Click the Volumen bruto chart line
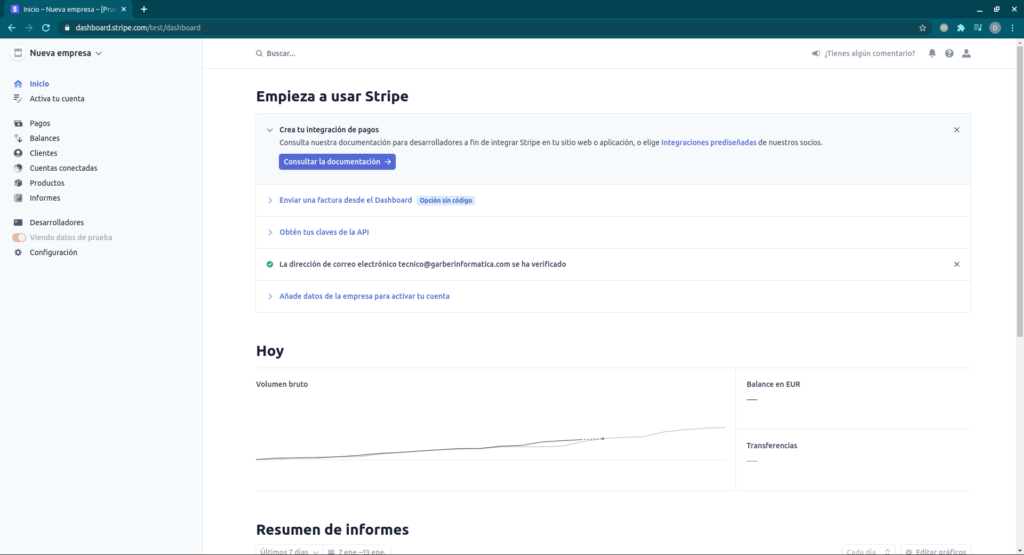The image size is (1024, 555). [x=490, y=444]
